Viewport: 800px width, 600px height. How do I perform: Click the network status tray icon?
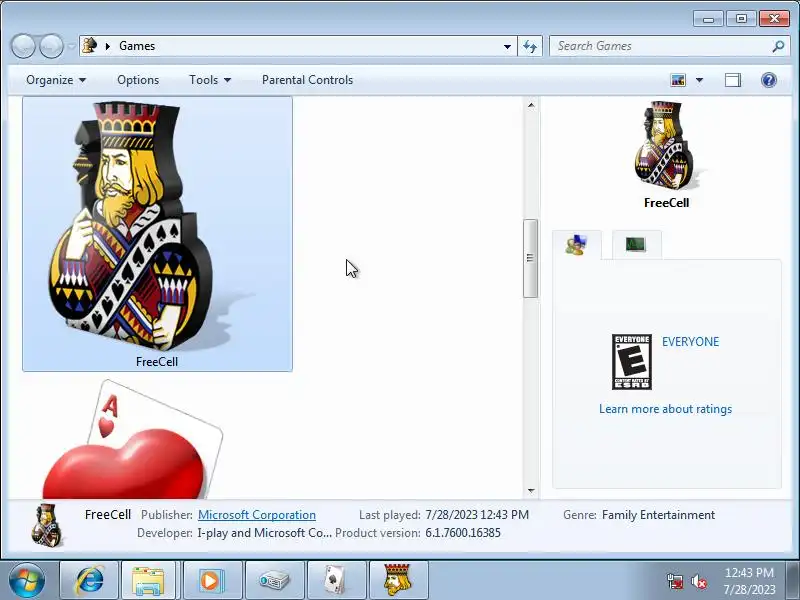675,581
